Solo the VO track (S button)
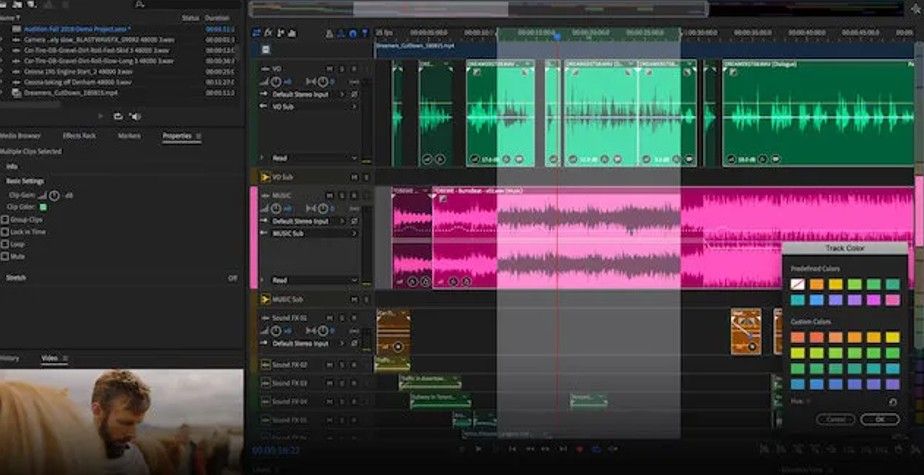The image size is (924, 475). point(341,70)
